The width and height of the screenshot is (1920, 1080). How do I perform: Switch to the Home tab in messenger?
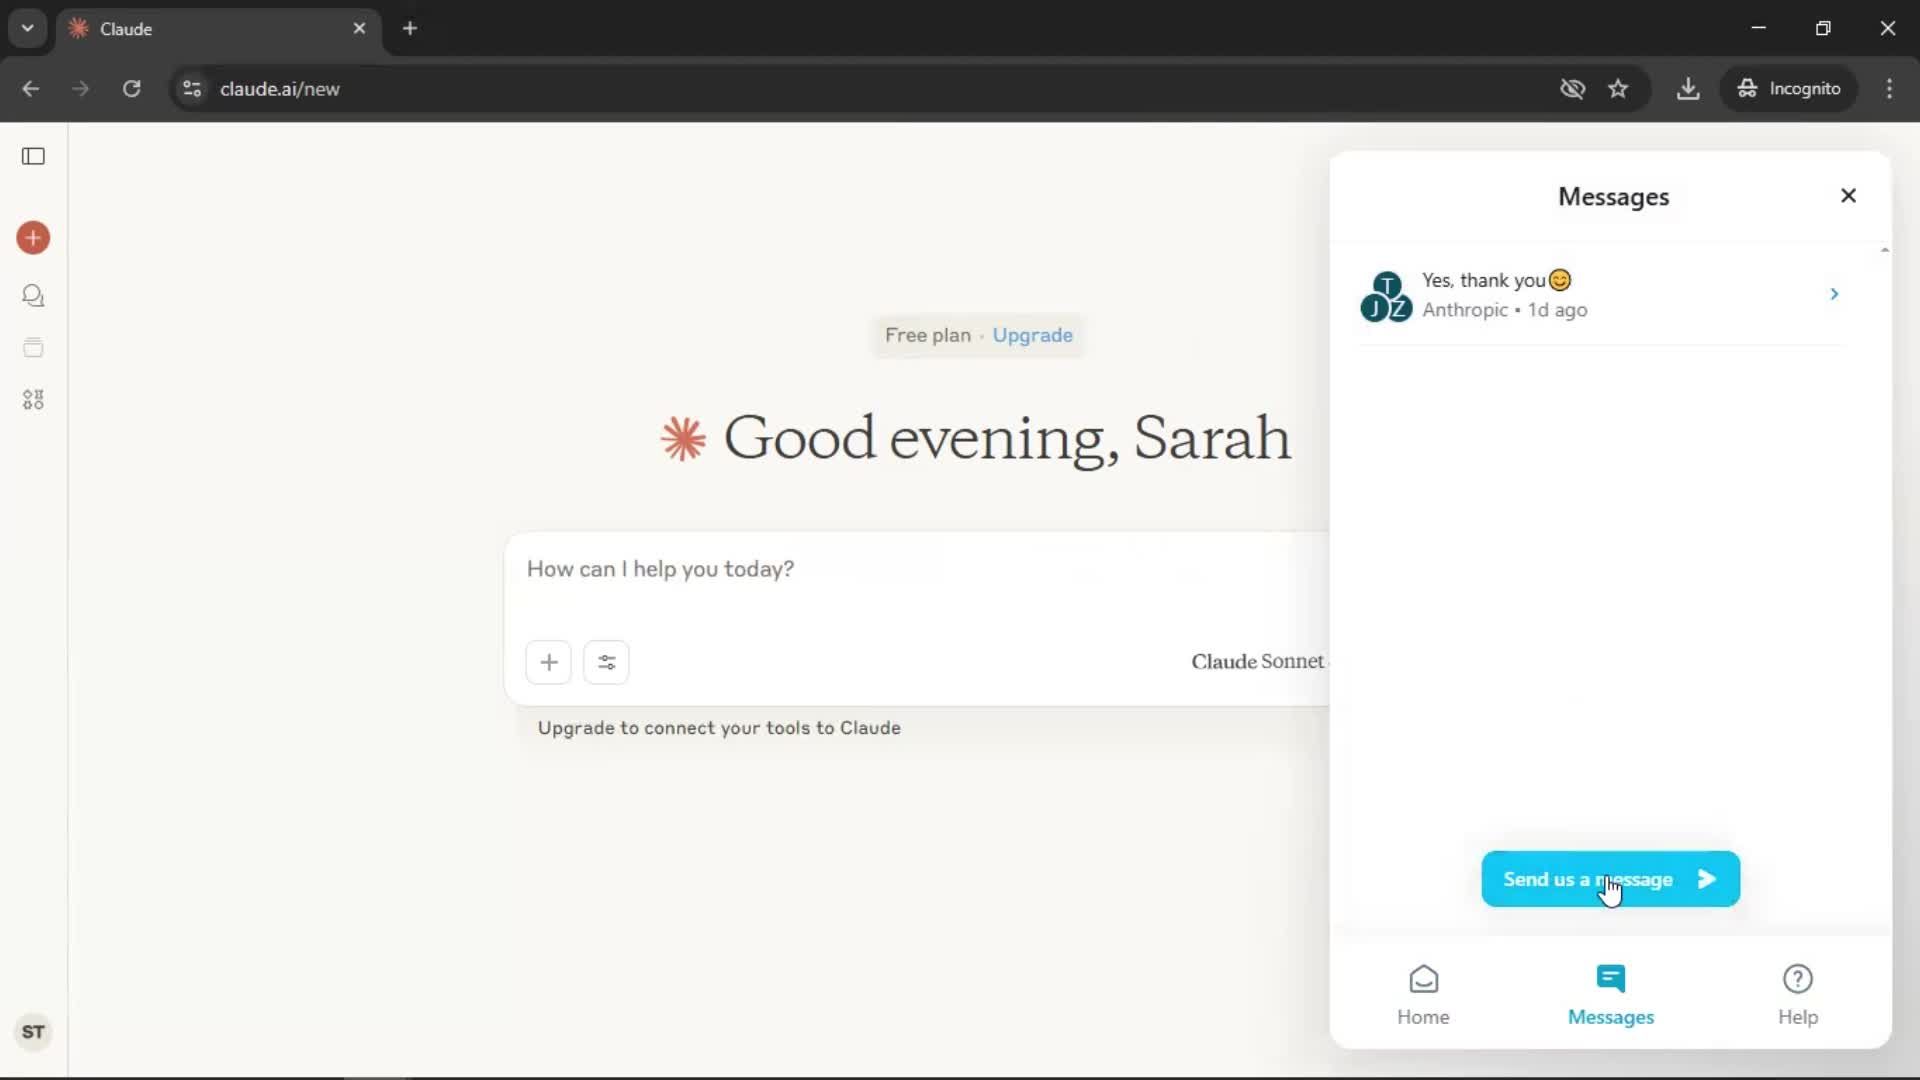click(1423, 995)
